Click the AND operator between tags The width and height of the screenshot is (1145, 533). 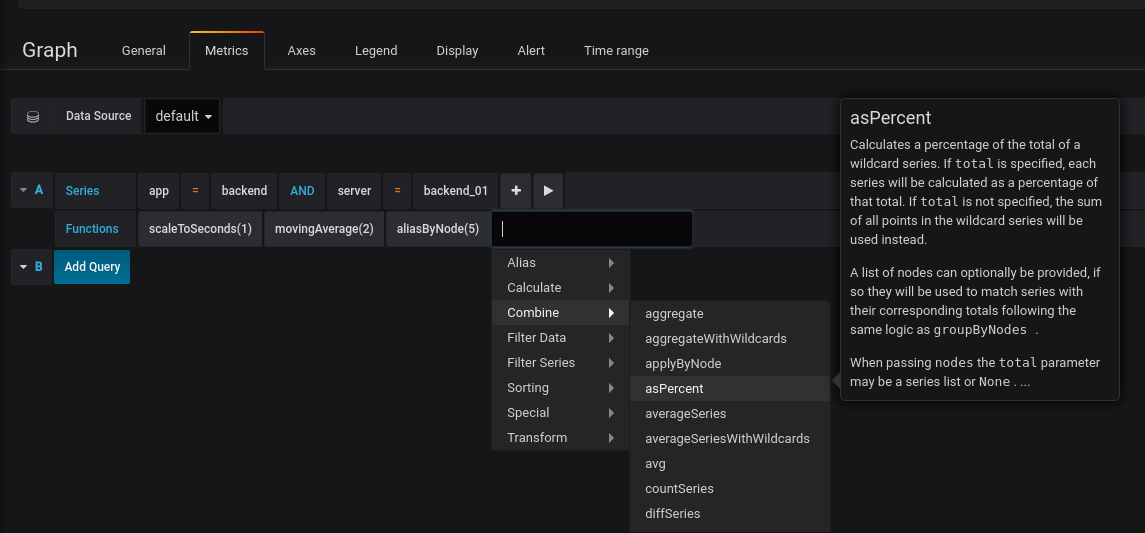tap(302, 191)
